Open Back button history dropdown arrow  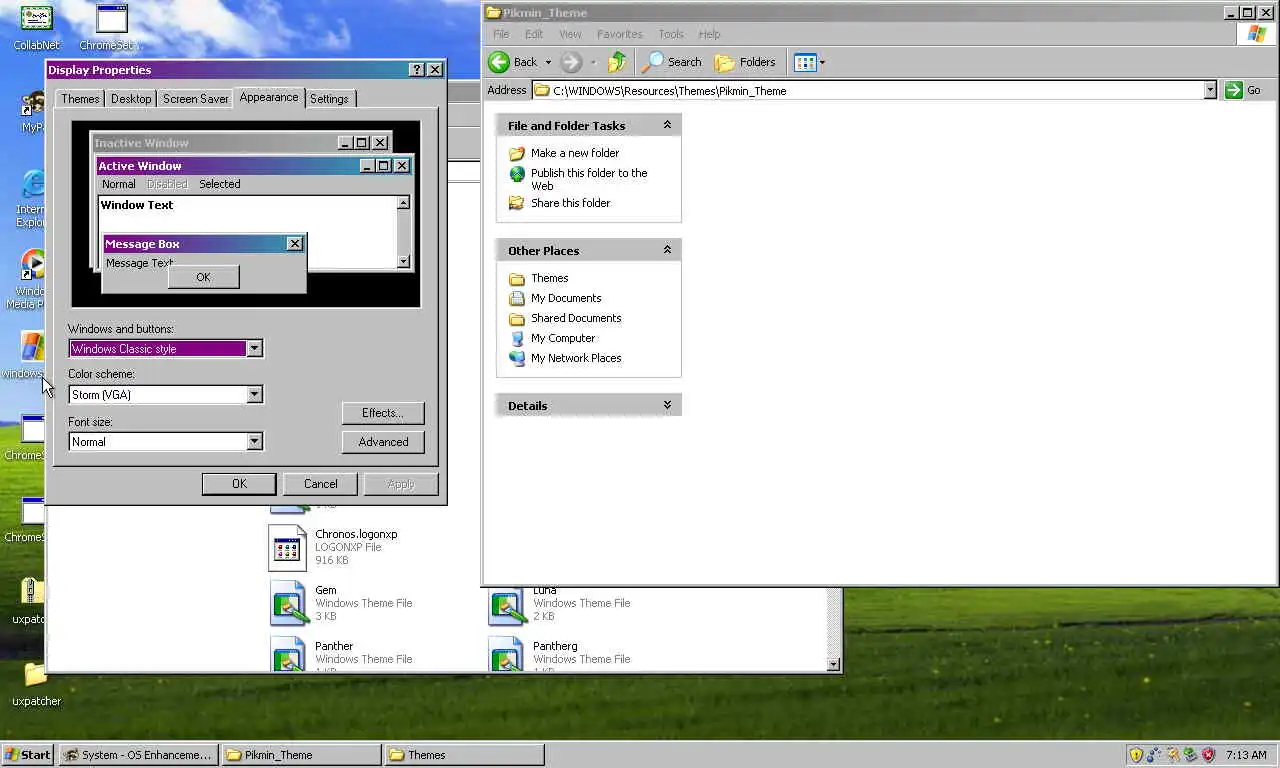coord(548,63)
